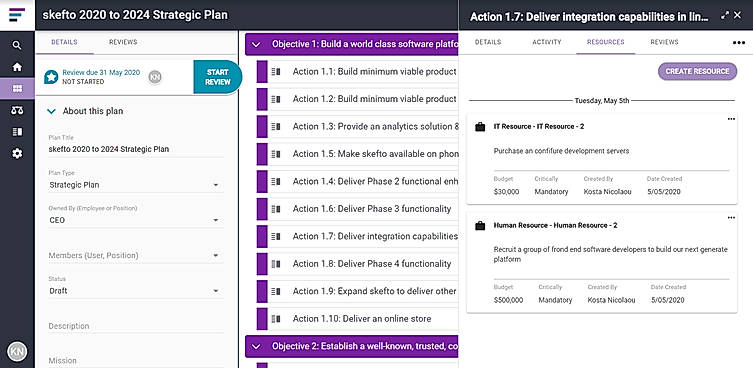The image size is (753, 368).
Task: Open search from the left sidebar
Action: pos(17,46)
